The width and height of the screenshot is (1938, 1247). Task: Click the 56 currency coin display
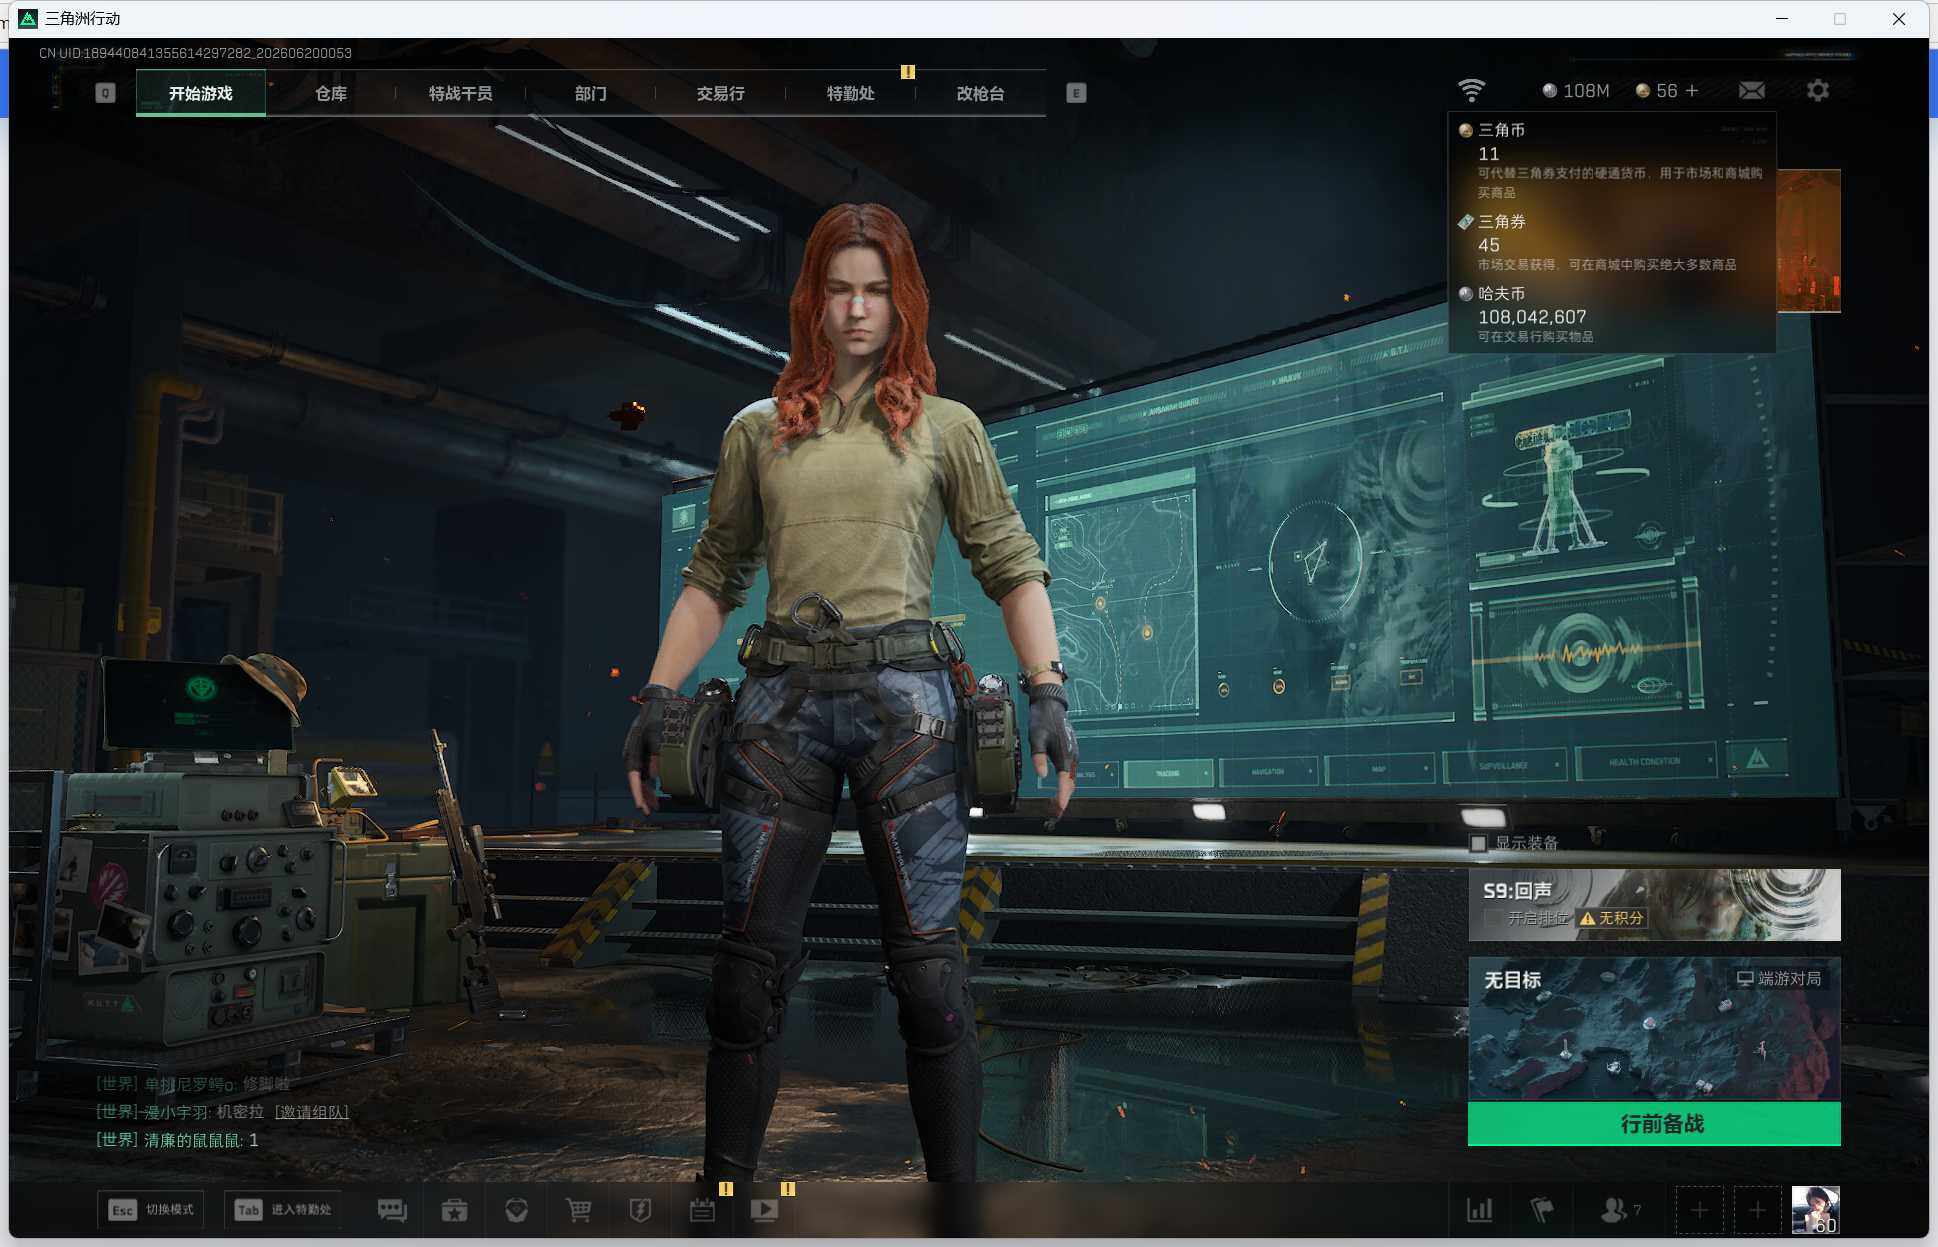click(1656, 91)
